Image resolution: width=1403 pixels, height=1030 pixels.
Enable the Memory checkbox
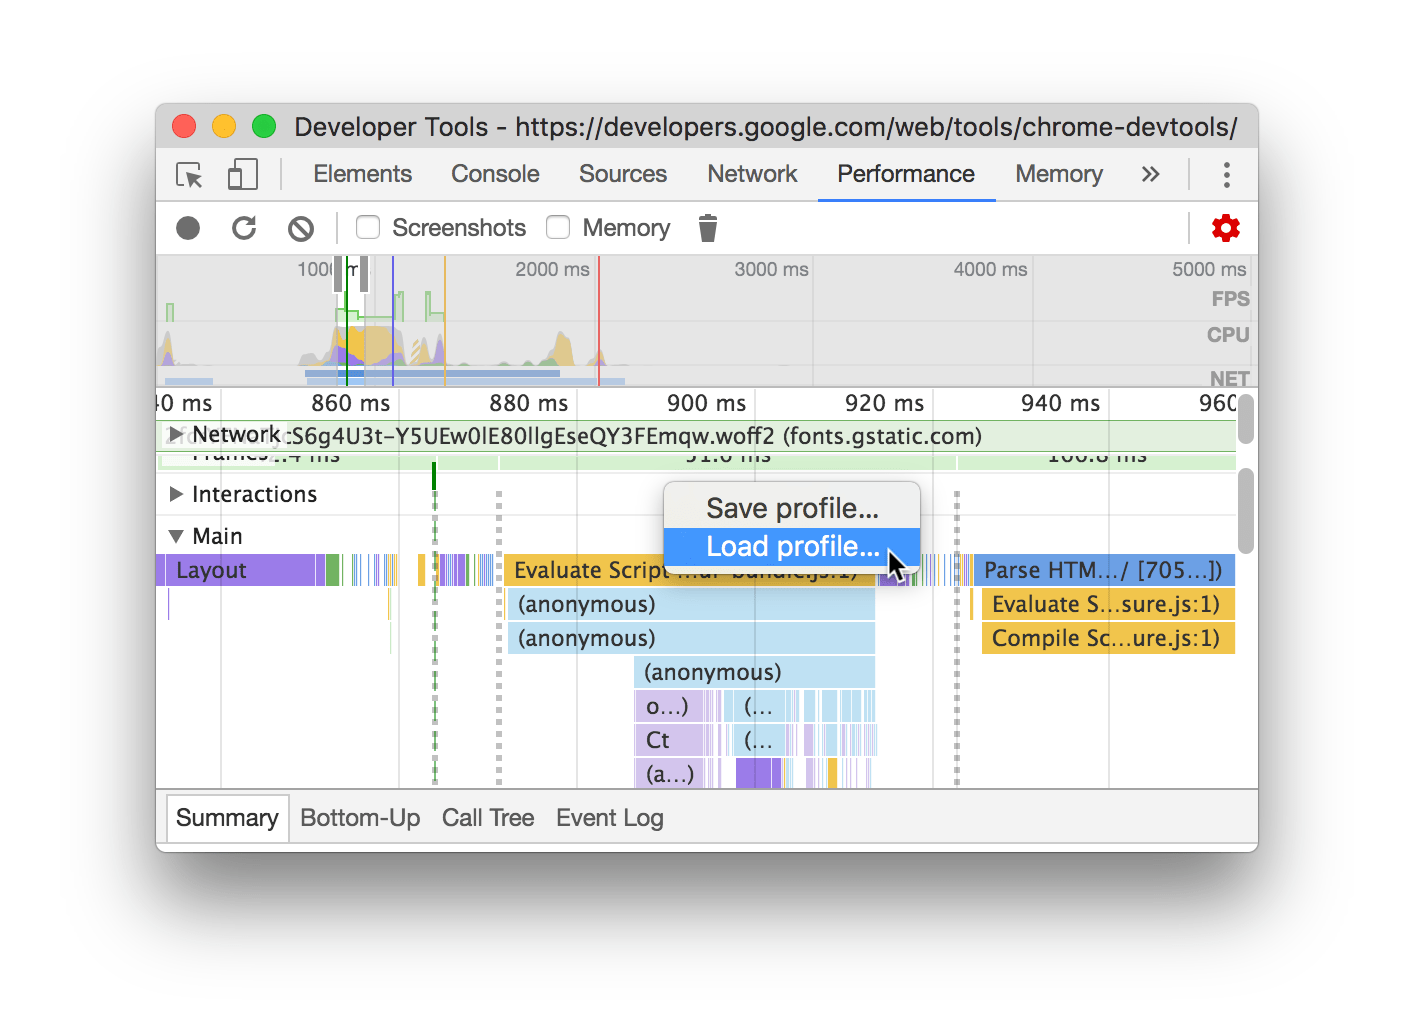click(558, 228)
